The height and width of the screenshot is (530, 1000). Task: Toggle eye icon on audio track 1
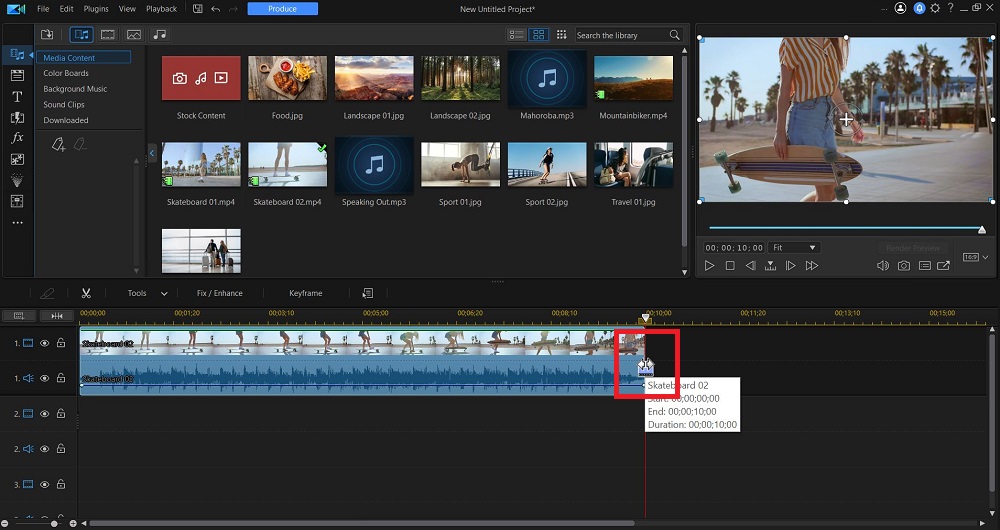(x=45, y=378)
